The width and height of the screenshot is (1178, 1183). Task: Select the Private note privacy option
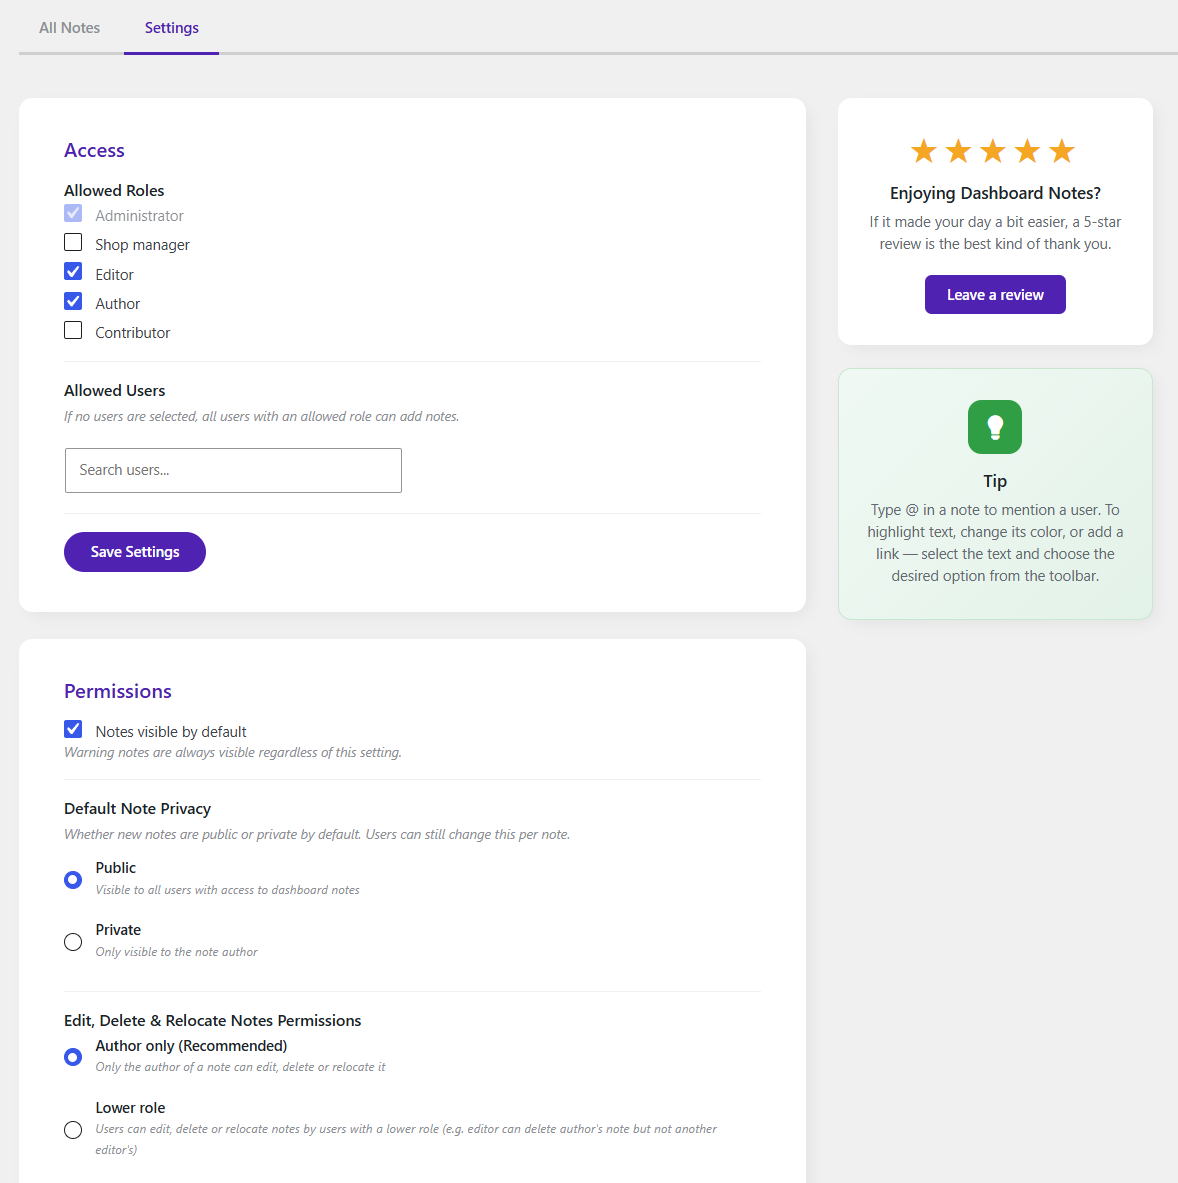72,941
